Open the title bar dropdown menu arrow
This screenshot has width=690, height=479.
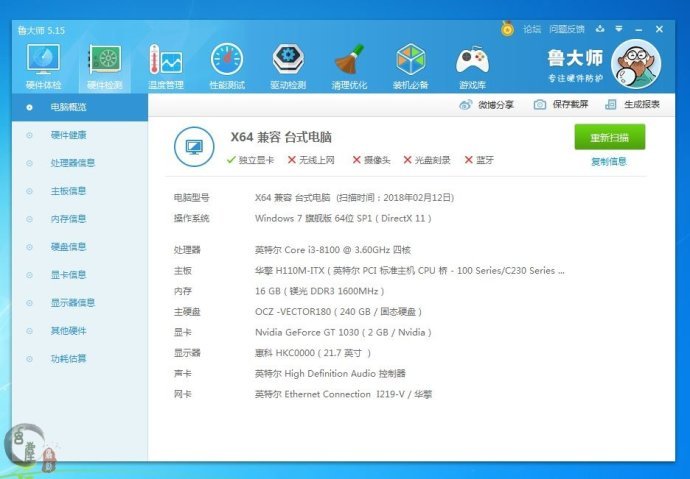pyautogui.click(x=619, y=29)
